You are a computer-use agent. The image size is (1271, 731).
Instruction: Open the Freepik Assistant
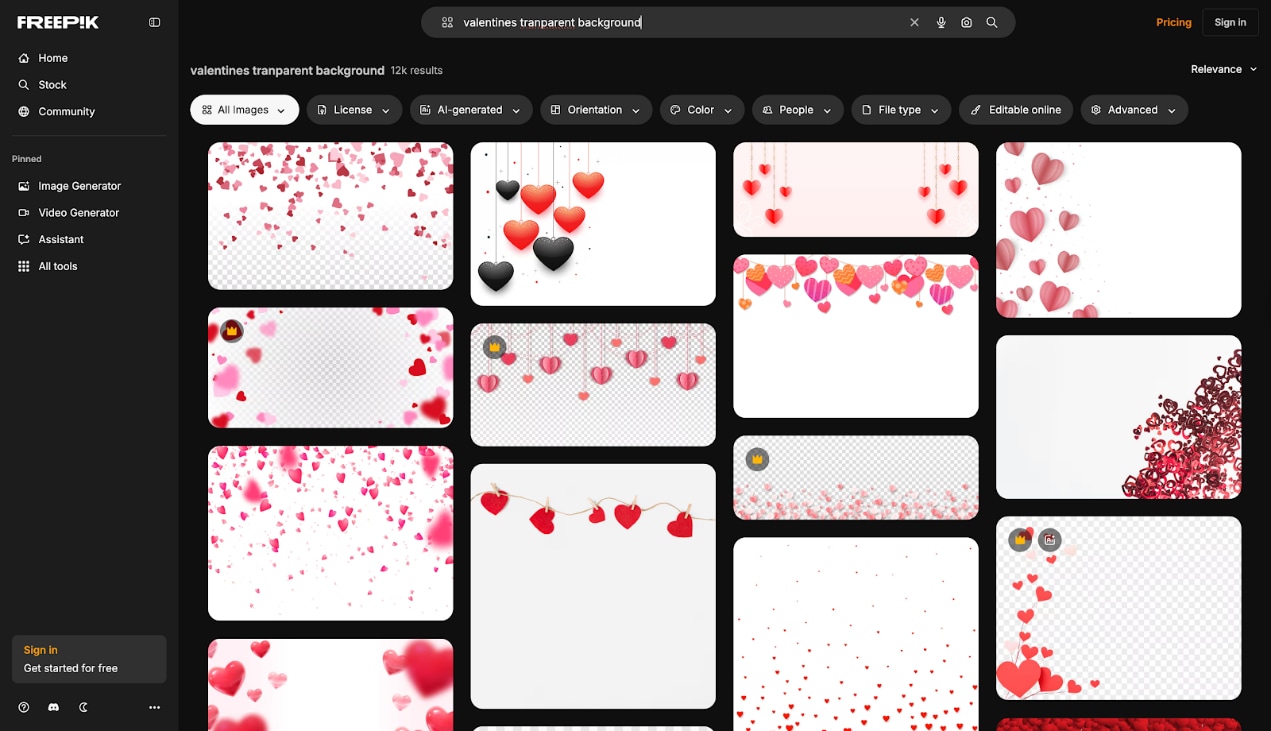[x=62, y=239]
